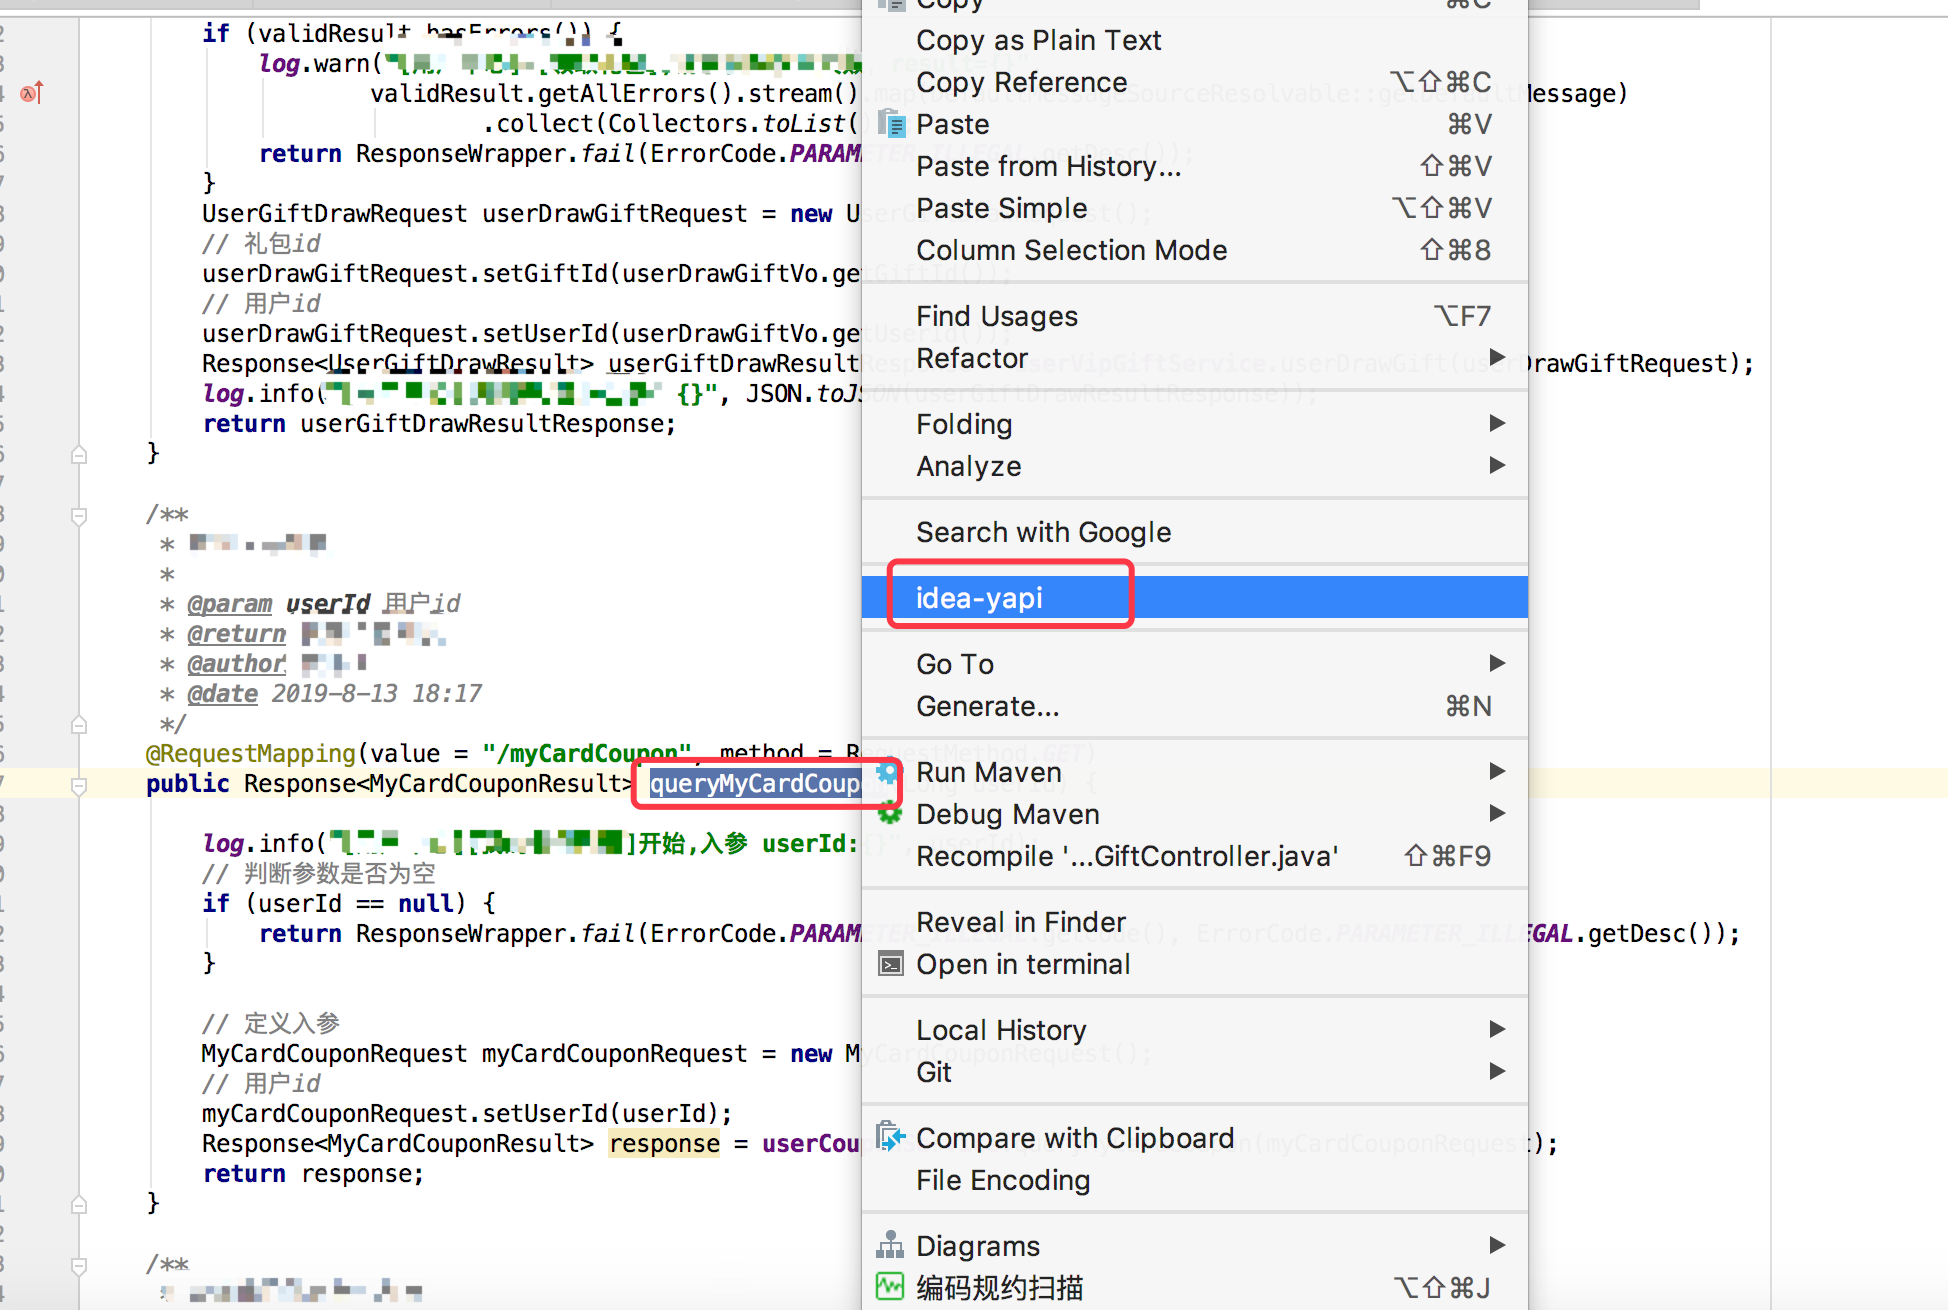Click the 'return userGiftDrawResultResponse;' line
This screenshot has width=1948, height=1310.
[439, 424]
